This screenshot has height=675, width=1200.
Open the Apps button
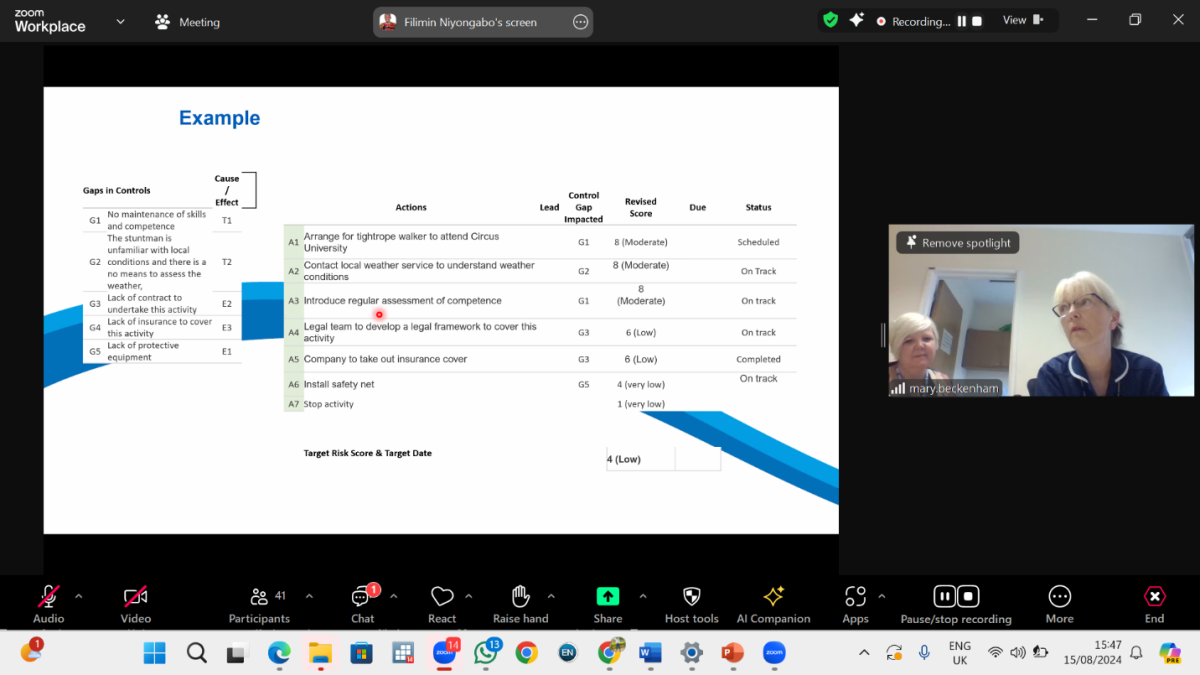tap(855, 604)
